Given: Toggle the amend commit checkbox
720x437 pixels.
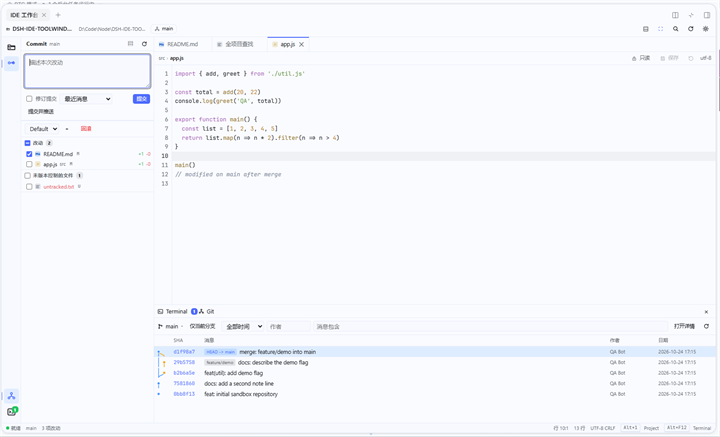Looking at the screenshot, I should (29, 99).
